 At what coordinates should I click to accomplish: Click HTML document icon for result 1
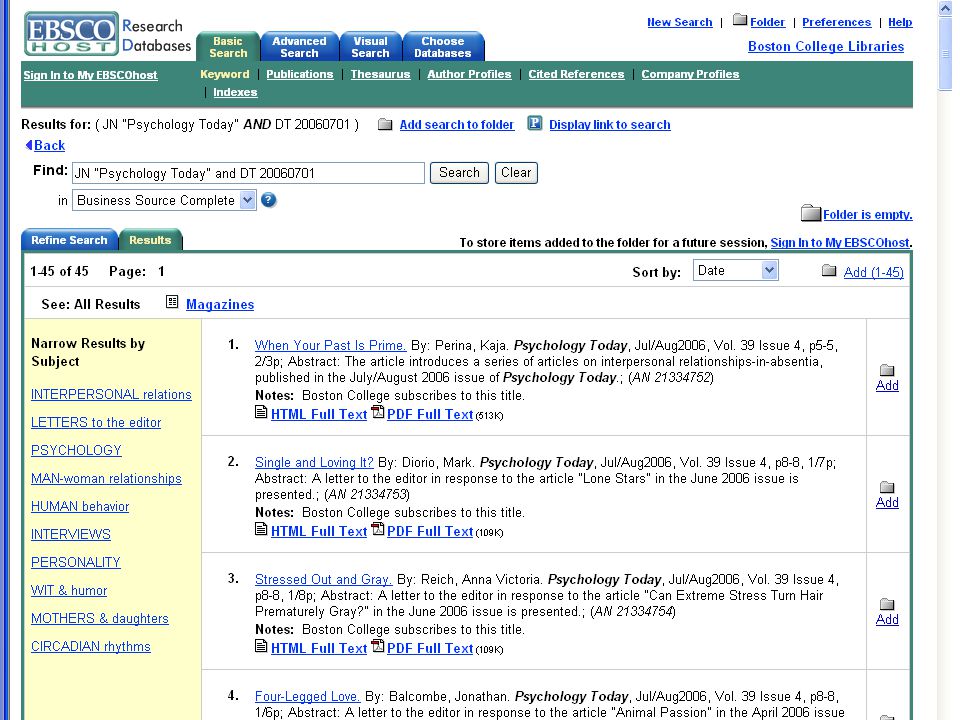point(261,412)
